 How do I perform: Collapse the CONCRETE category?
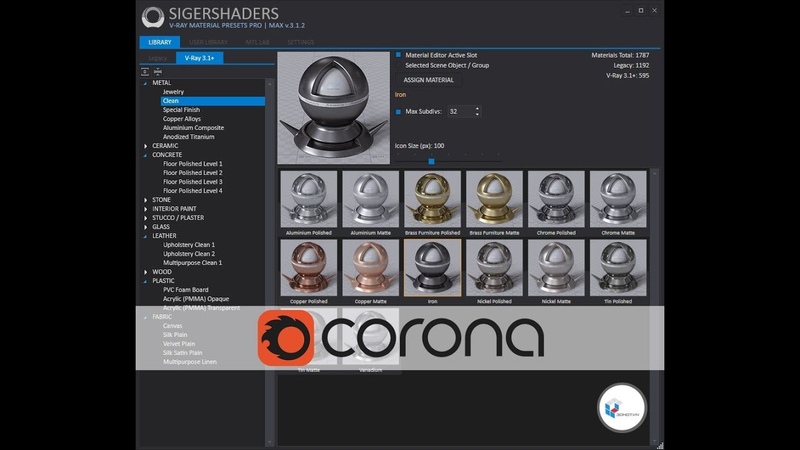pyautogui.click(x=145, y=155)
